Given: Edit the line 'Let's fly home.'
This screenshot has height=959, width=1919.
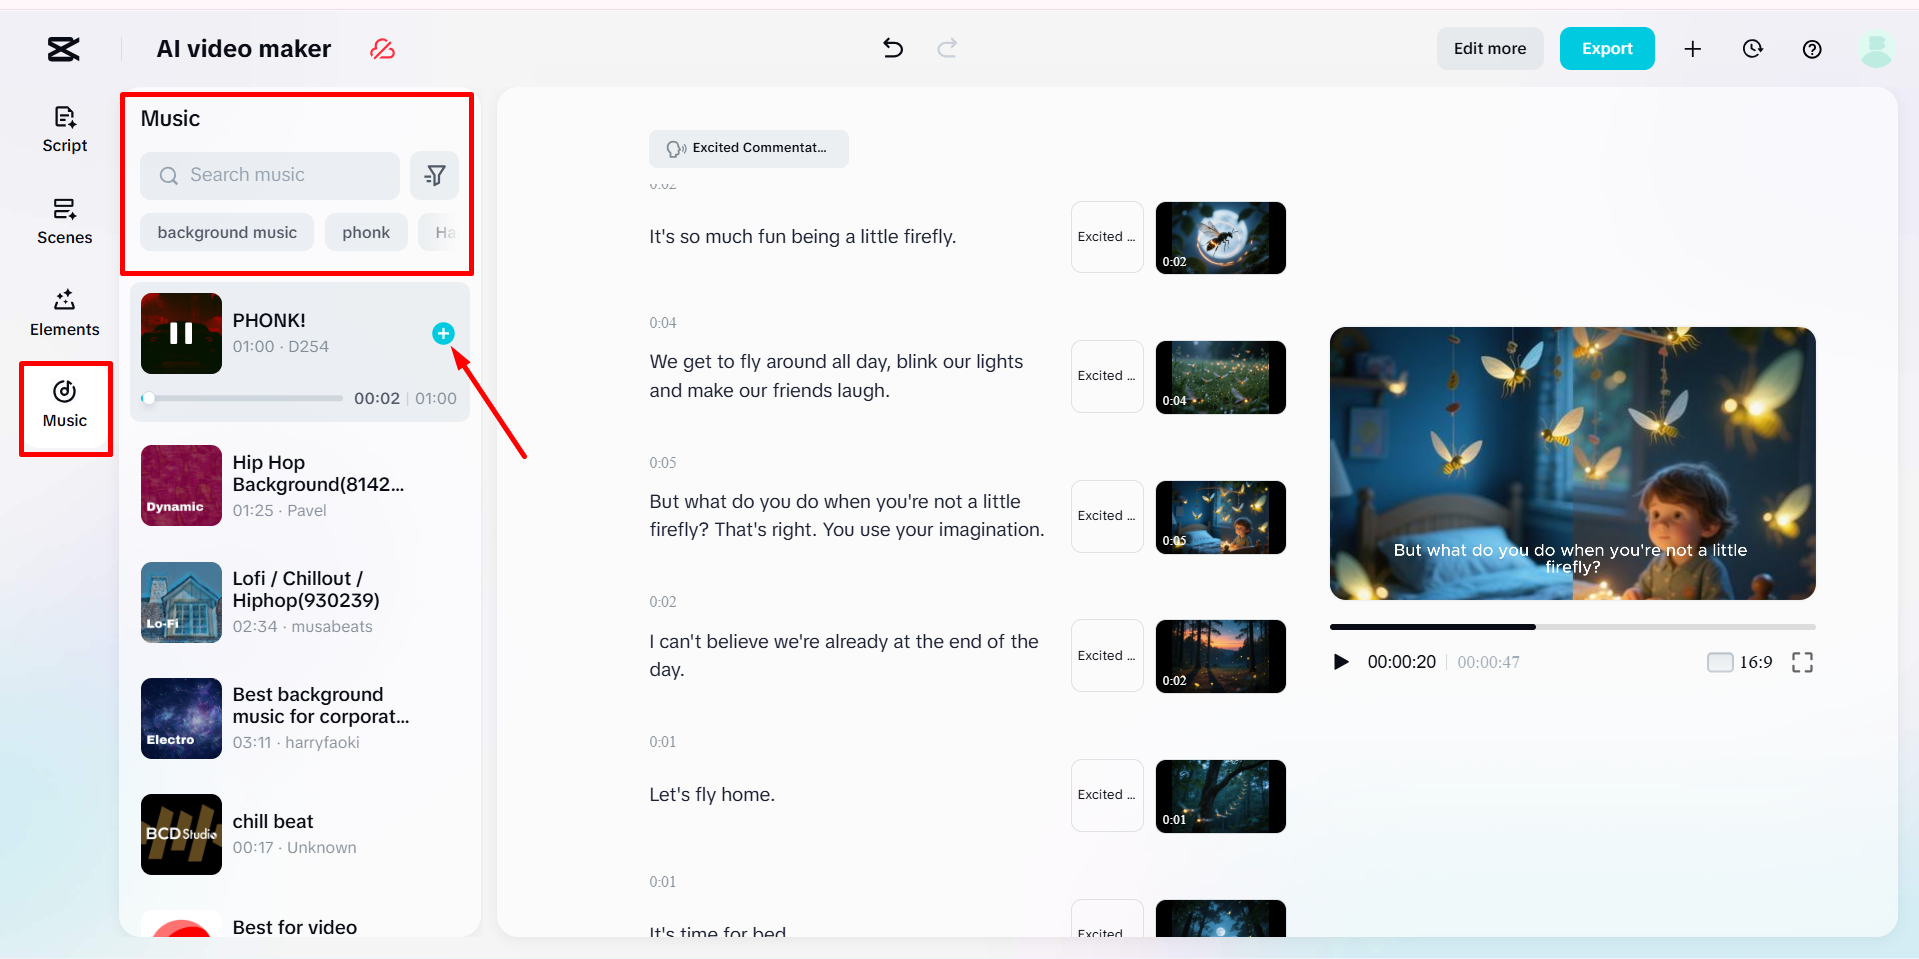Looking at the screenshot, I should (712, 795).
